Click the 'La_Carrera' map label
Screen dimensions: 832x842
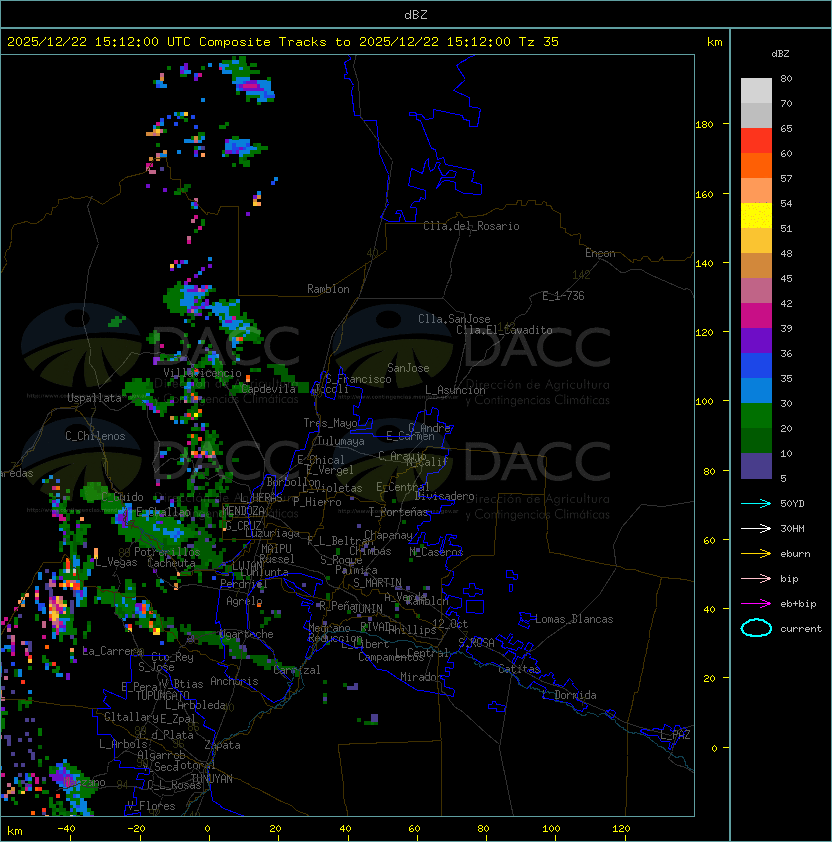pos(113,651)
